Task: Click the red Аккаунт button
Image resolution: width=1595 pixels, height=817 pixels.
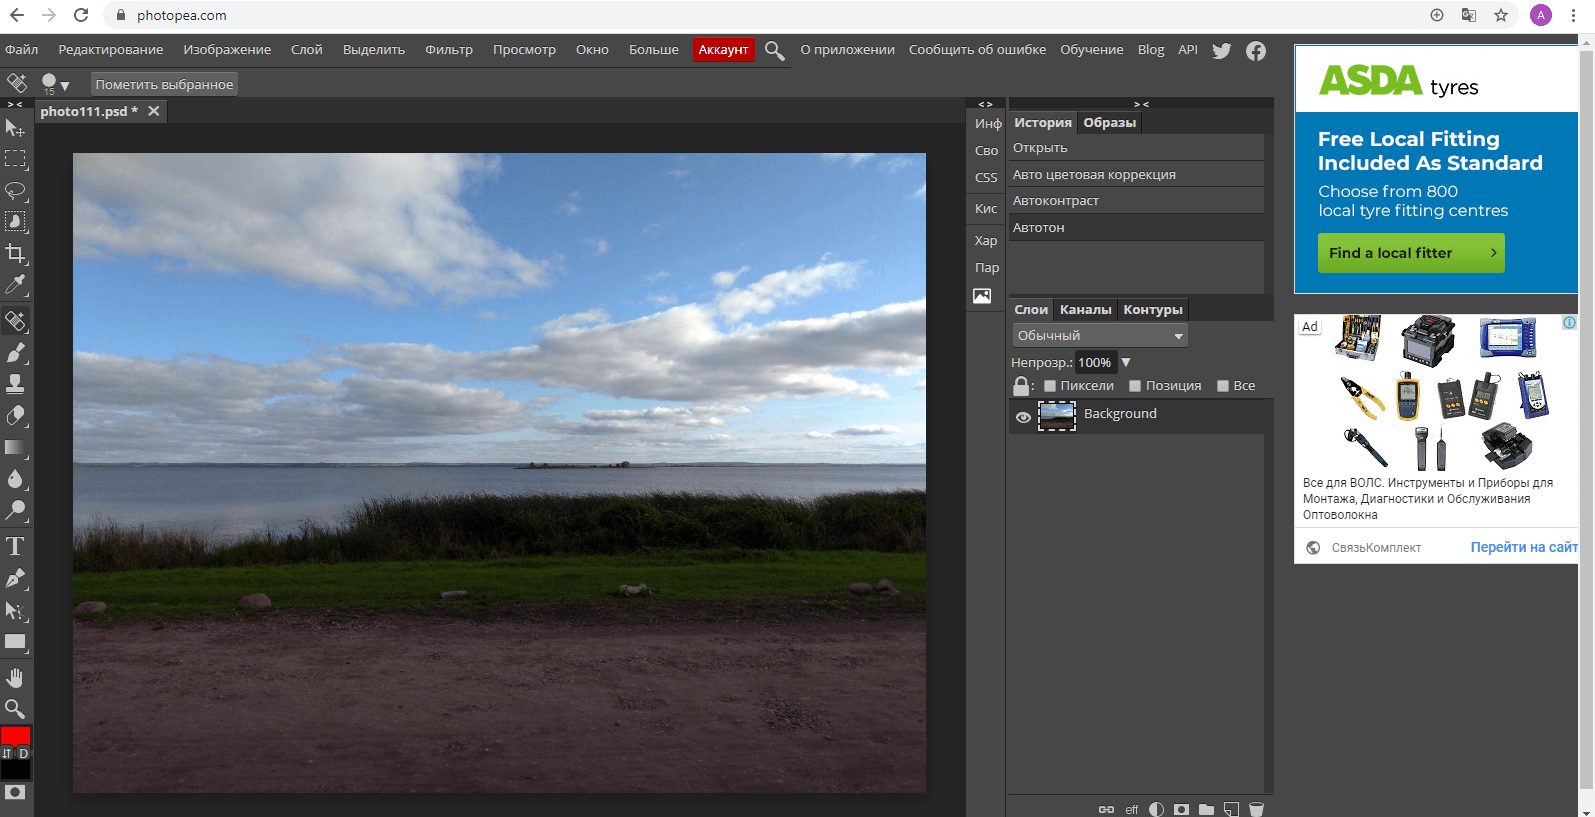Action: (723, 49)
